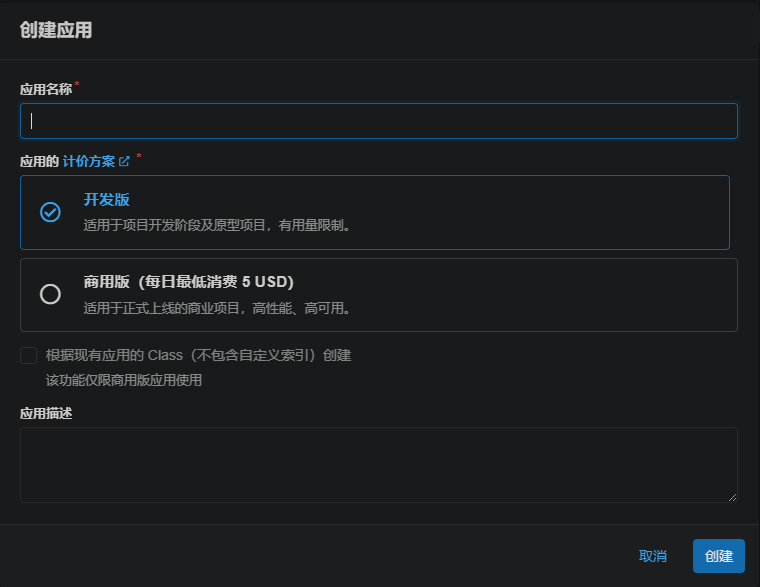Viewport: 760px width, 587px height.
Task: Focus the 应用描述 text area
Action: (x=378, y=464)
